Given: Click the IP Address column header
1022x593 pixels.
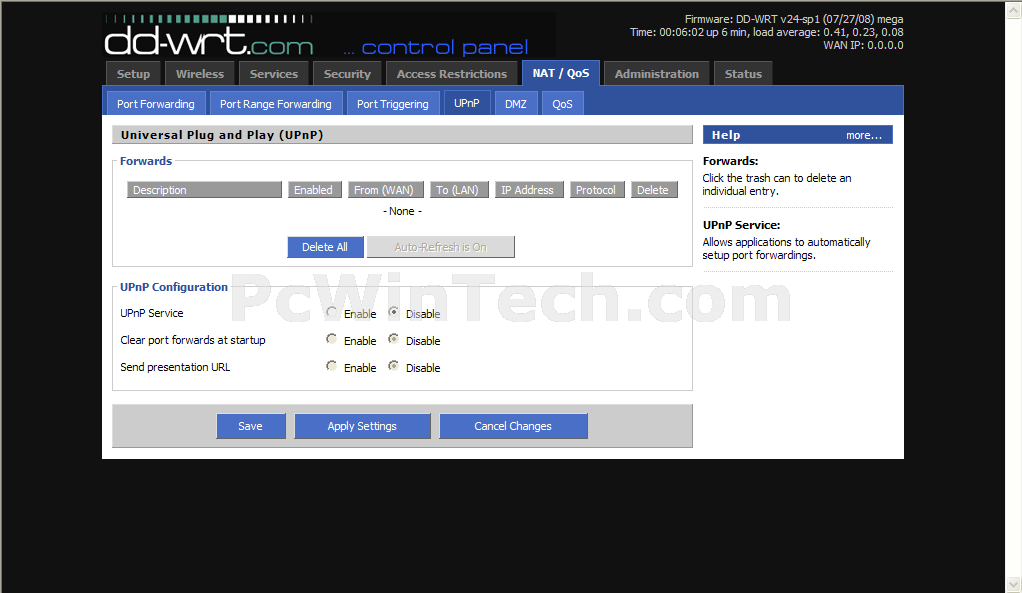Looking at the screenshot, I should tap(529, 190).
